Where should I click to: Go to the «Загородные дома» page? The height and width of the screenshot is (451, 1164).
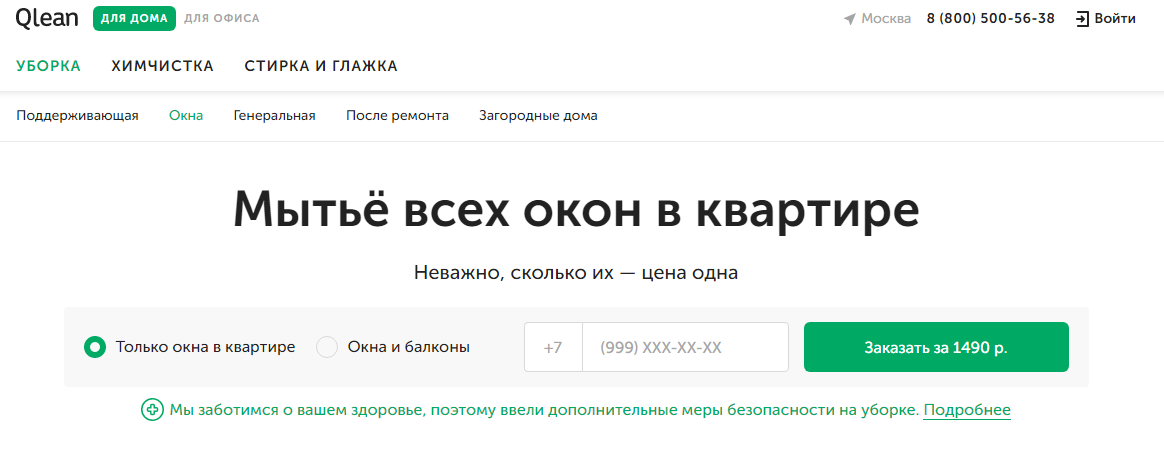tap(538, 116)
